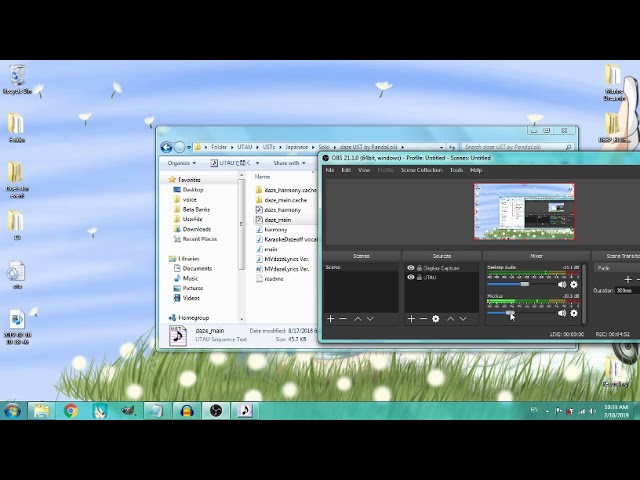Screen dimensions: 640x480
Task: Select Downloads in Favorites
Action: pos(197,229)
